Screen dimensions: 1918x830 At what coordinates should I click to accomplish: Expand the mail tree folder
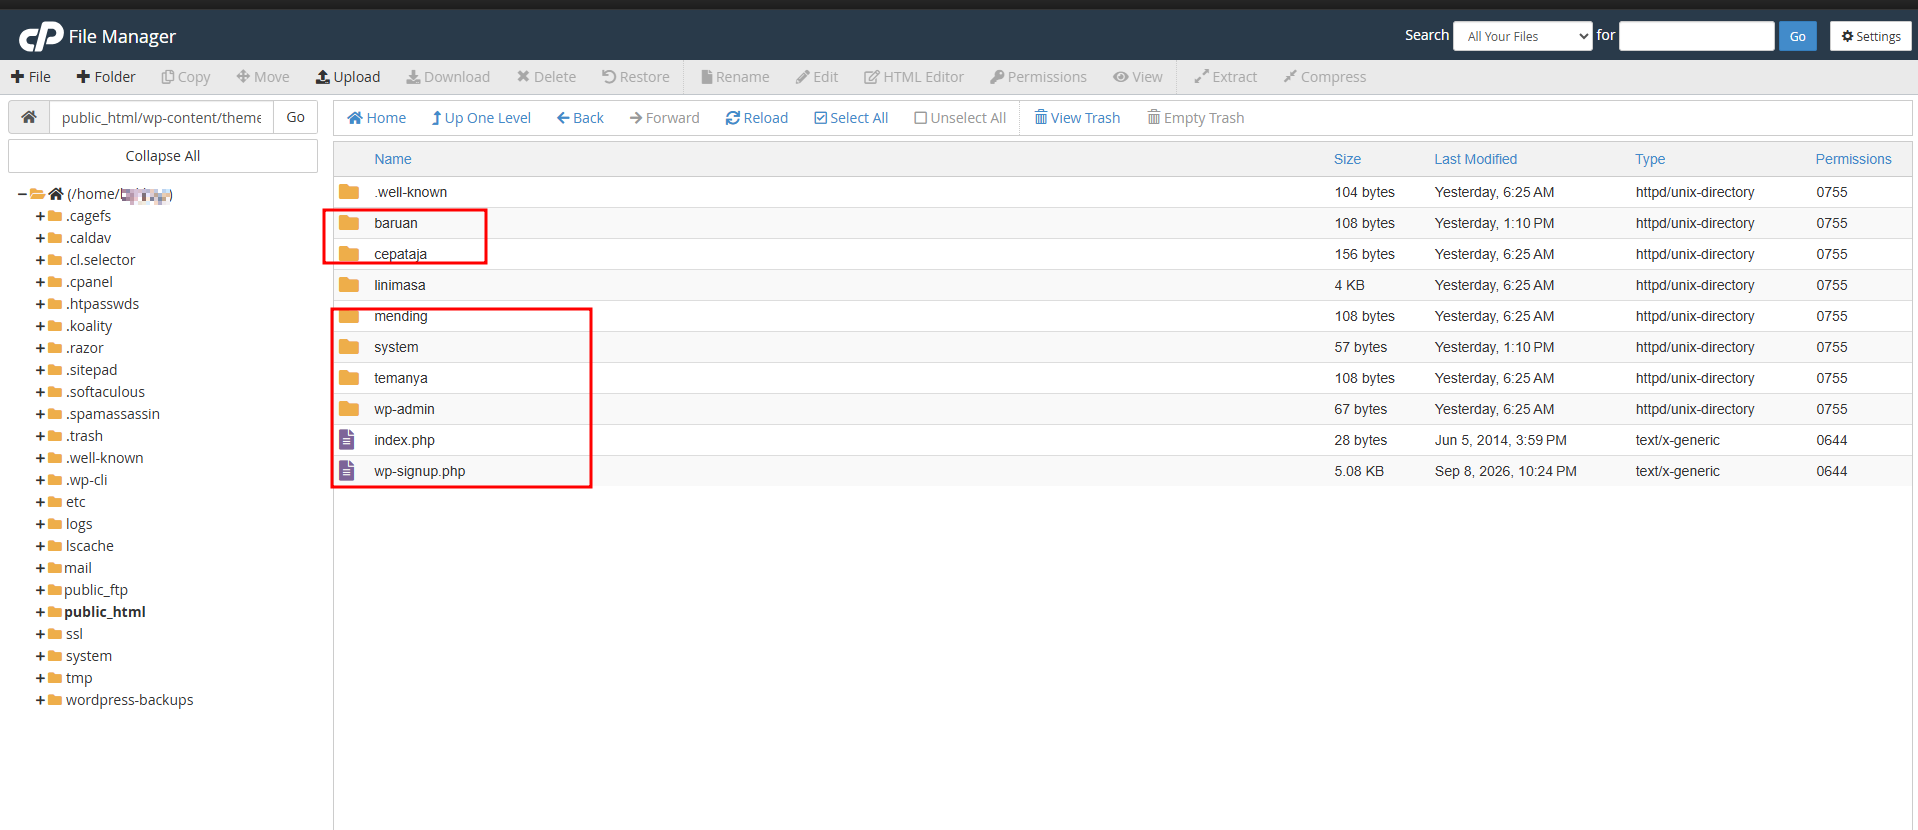41,568
